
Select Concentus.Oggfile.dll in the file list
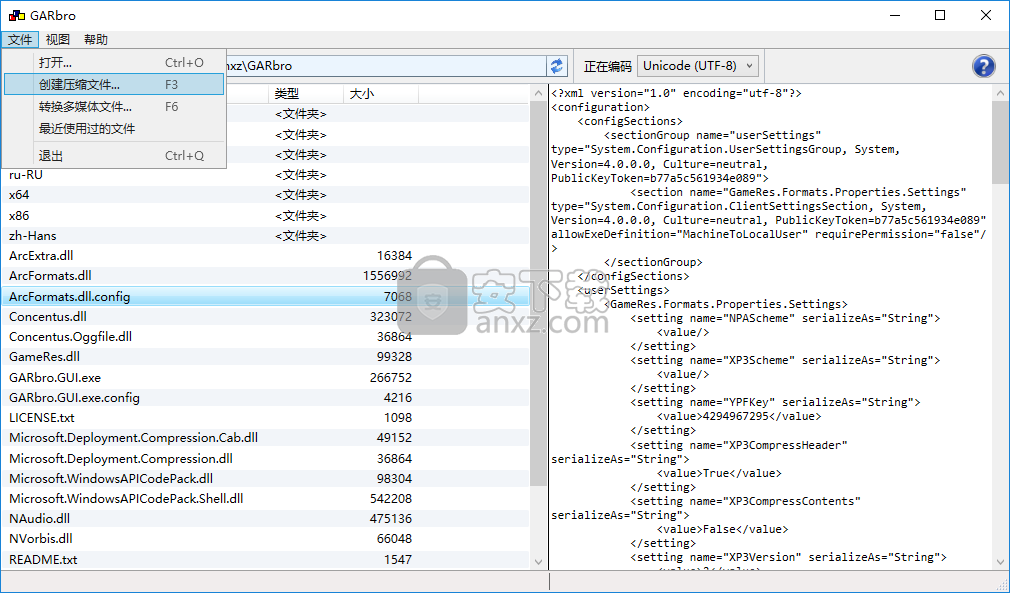pos(265,336)
